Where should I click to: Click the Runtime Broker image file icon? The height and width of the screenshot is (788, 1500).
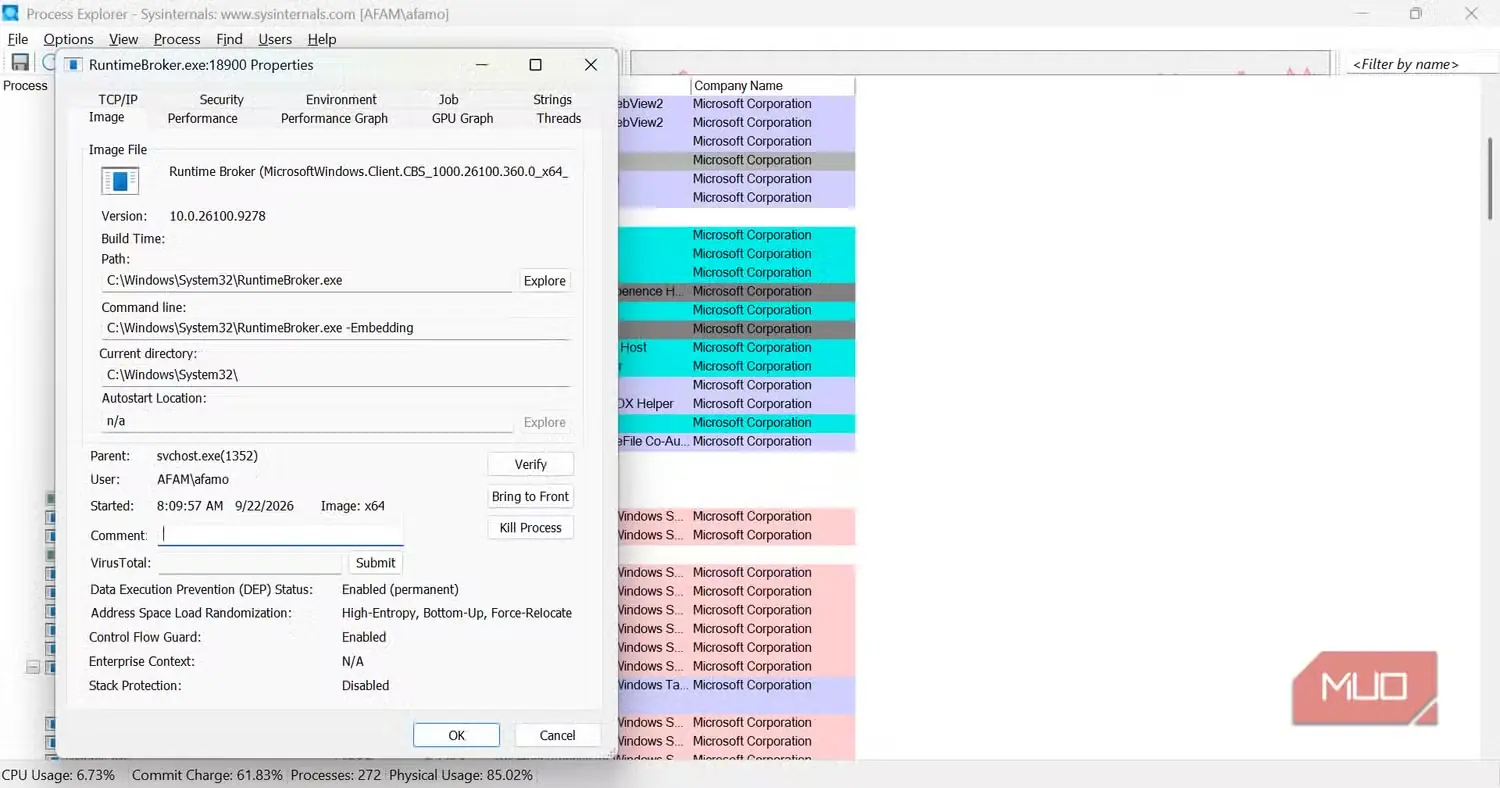click(x=120, y=181)
